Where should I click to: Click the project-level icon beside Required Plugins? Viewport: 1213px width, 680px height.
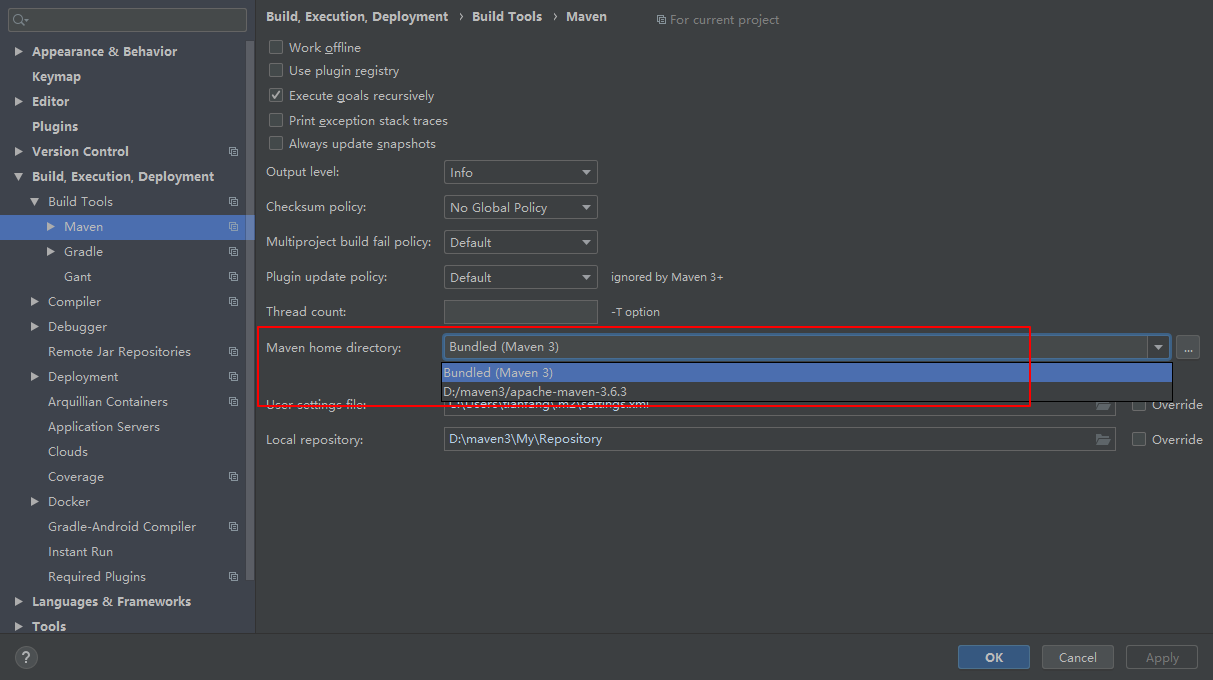coord(233,577)
